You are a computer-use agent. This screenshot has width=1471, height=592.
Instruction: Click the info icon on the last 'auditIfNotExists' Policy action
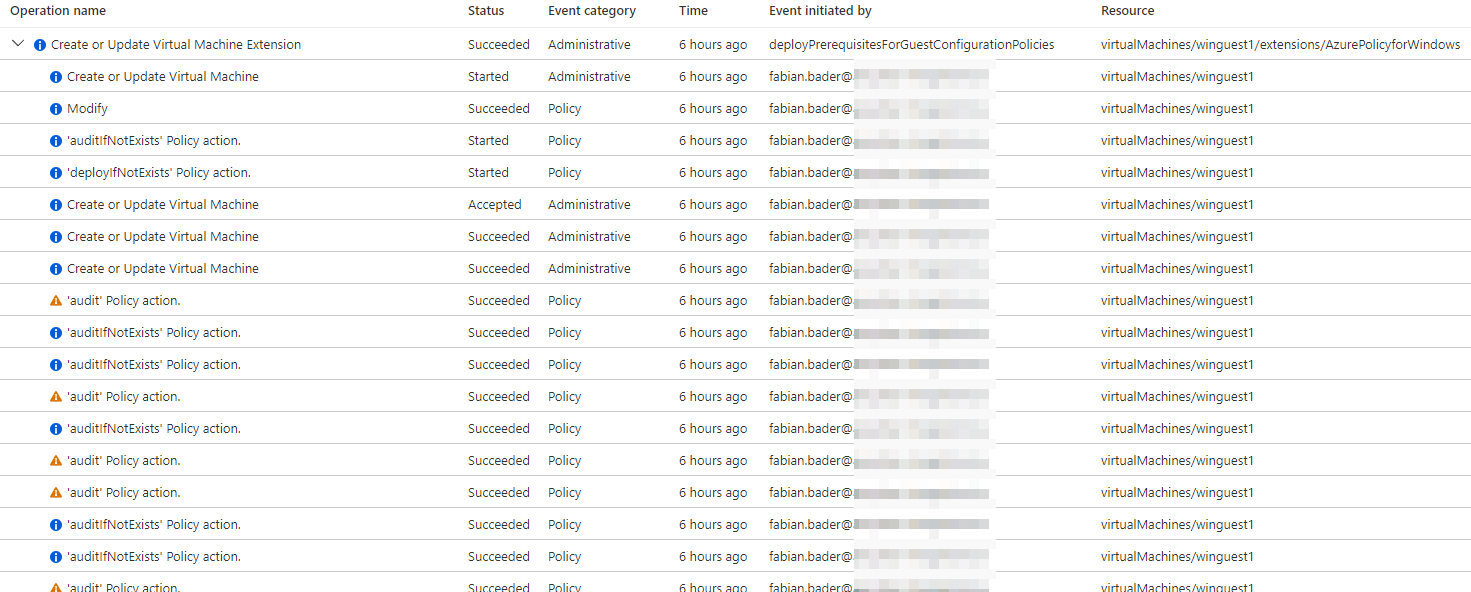(x=55, y=556)
